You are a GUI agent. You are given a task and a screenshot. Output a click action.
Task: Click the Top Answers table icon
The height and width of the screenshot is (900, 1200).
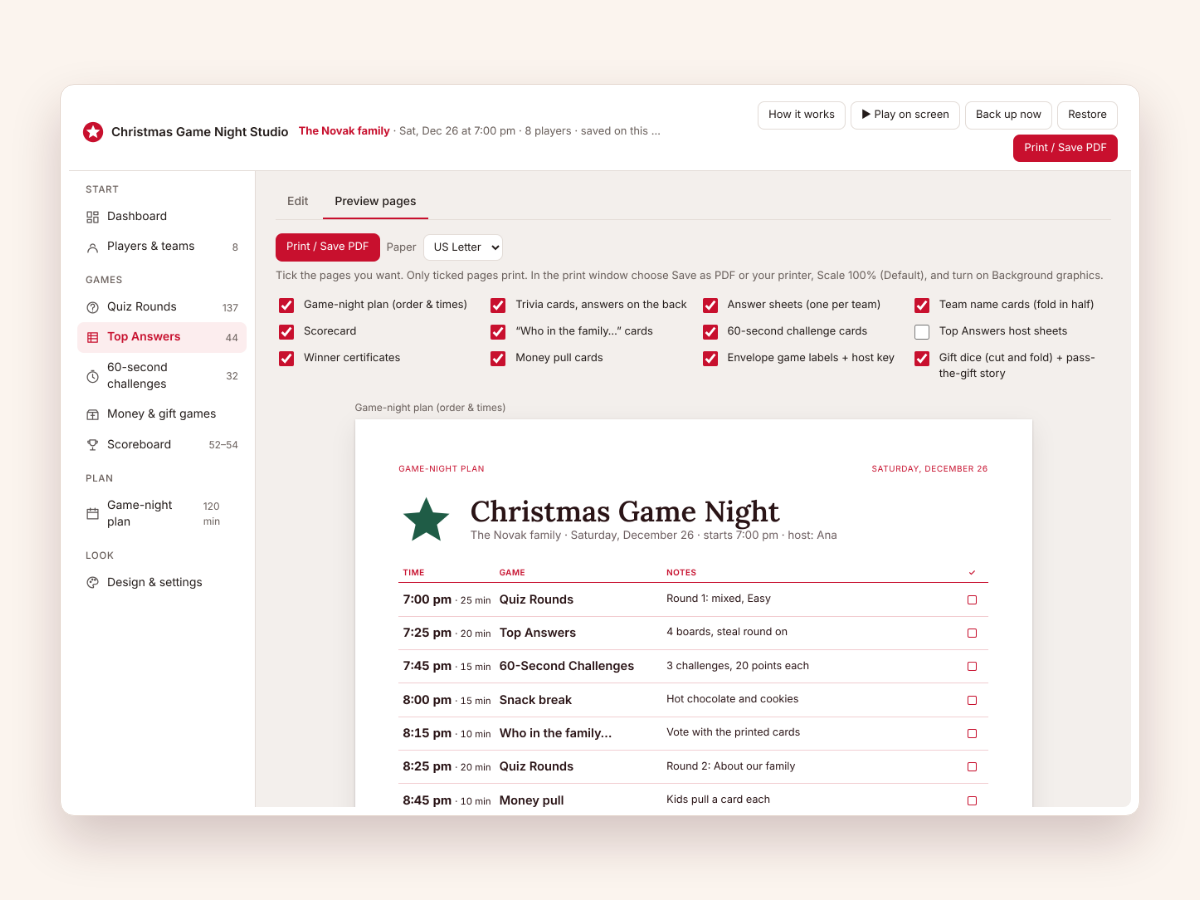click(x=93, y=337)
